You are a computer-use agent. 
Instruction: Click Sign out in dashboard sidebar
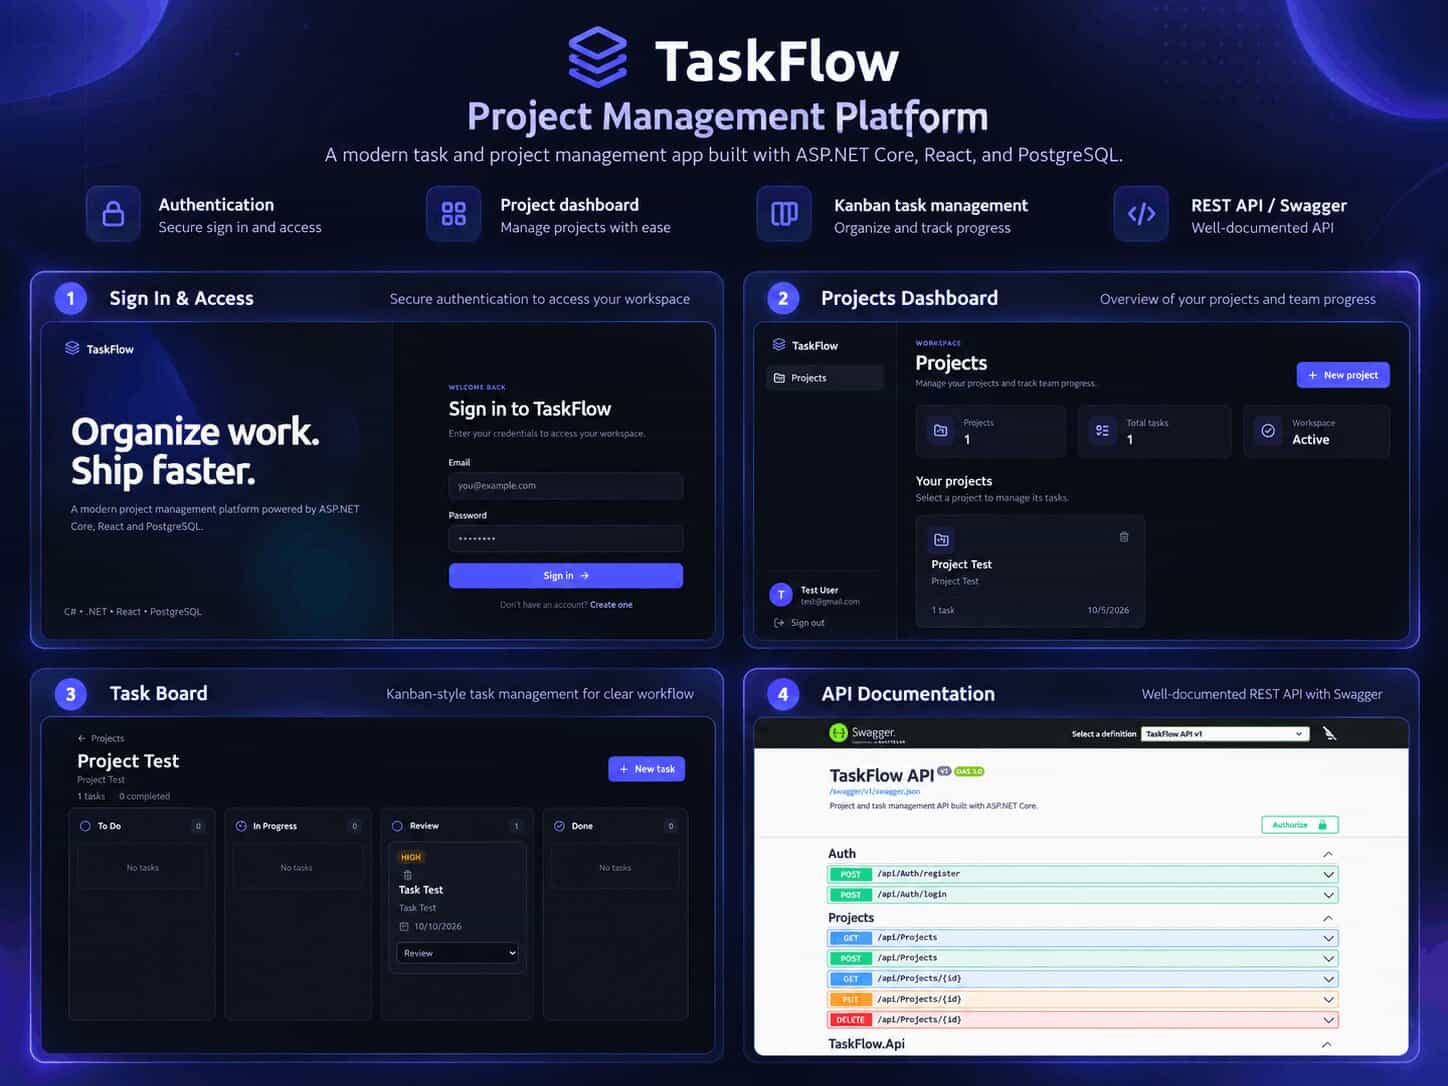coord(800,623)
